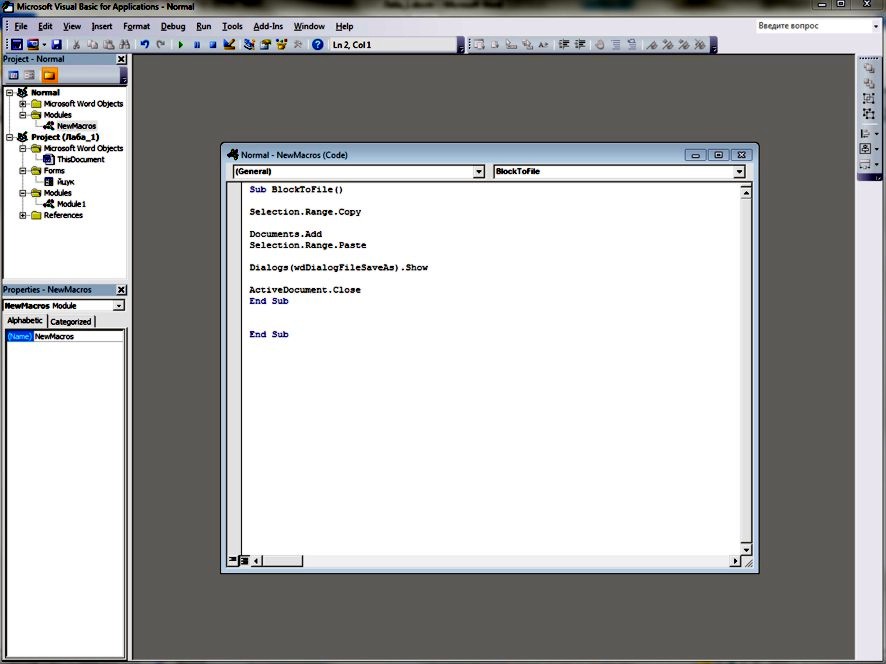Click List Properties/Methods icon in Edit toolbar
The width and height of the screenshot is (886, 664).
click(x=479, y=44)
